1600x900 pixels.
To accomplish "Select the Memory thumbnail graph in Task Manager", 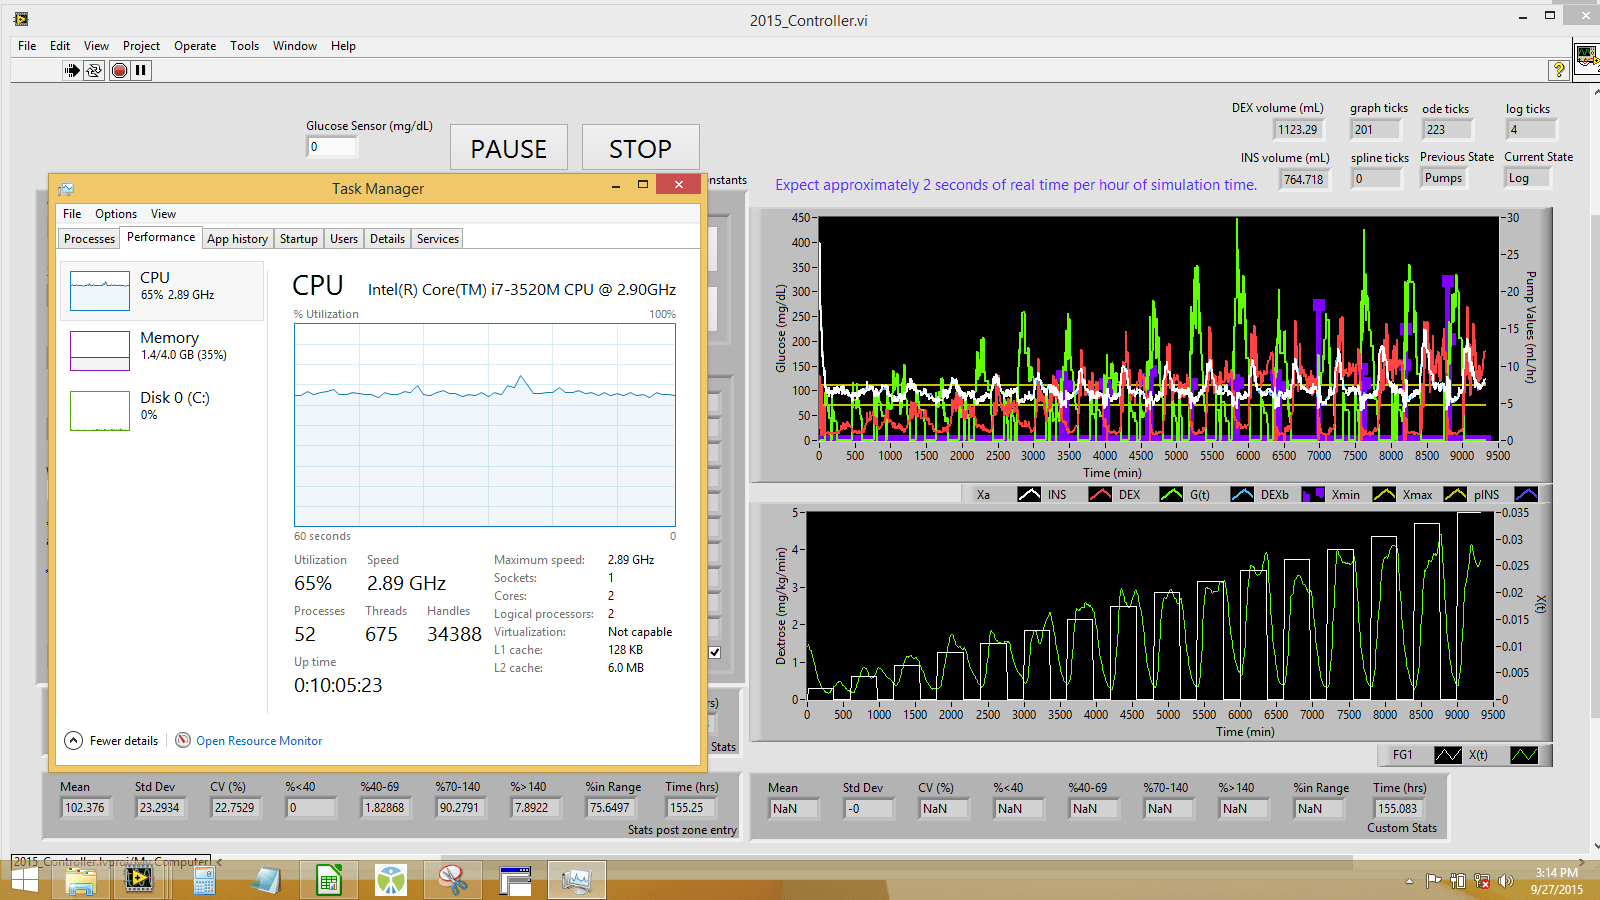I will pos(100,351).
